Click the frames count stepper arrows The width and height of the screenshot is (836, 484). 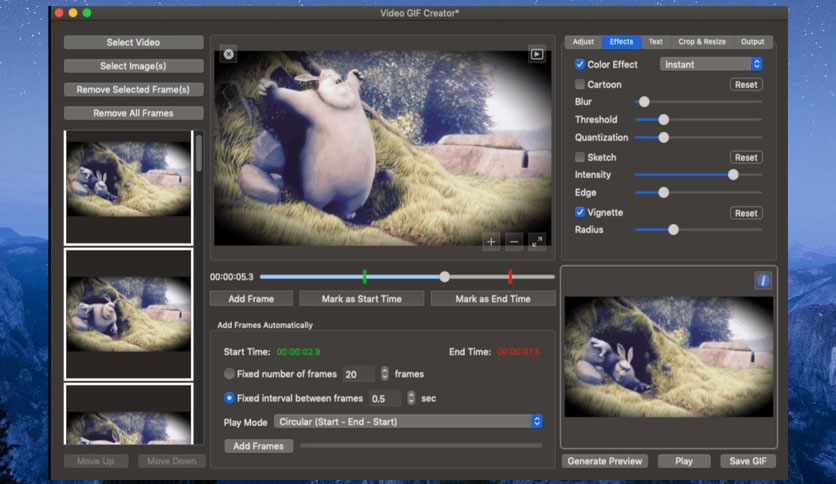[x=384, y=374]
